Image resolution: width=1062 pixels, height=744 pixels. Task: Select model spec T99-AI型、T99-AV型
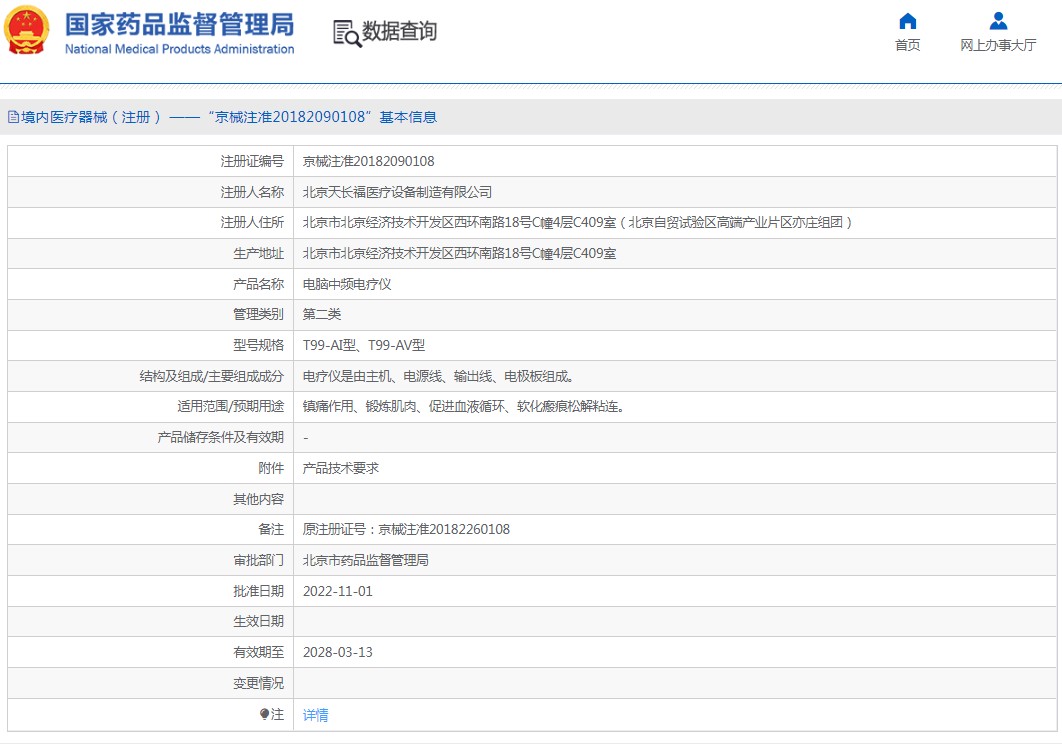coord(364,346)
